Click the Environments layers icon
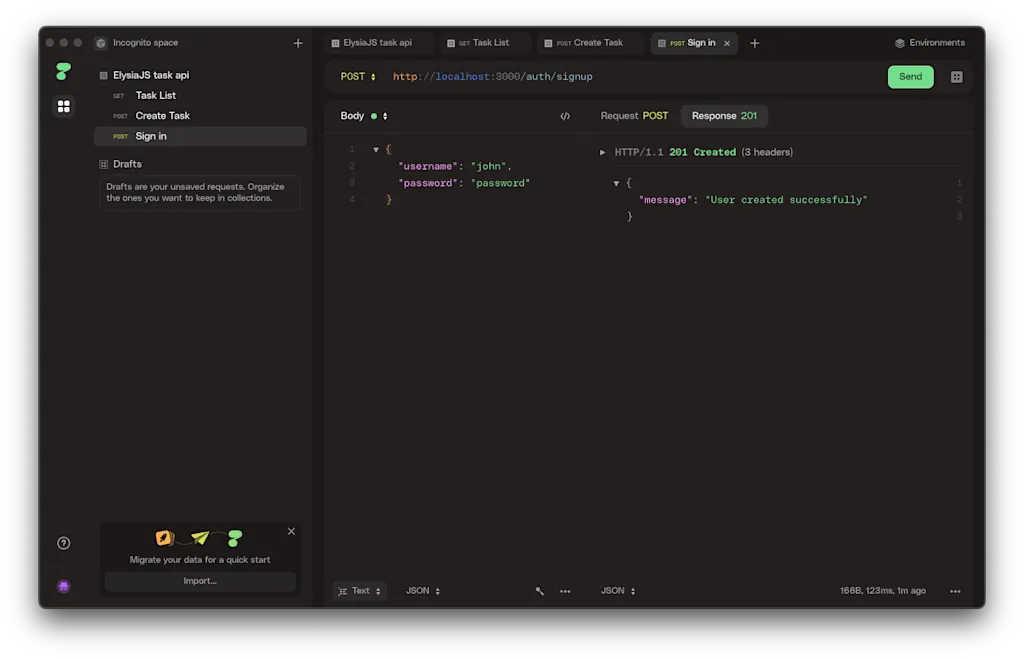 (x=899, y=43)
